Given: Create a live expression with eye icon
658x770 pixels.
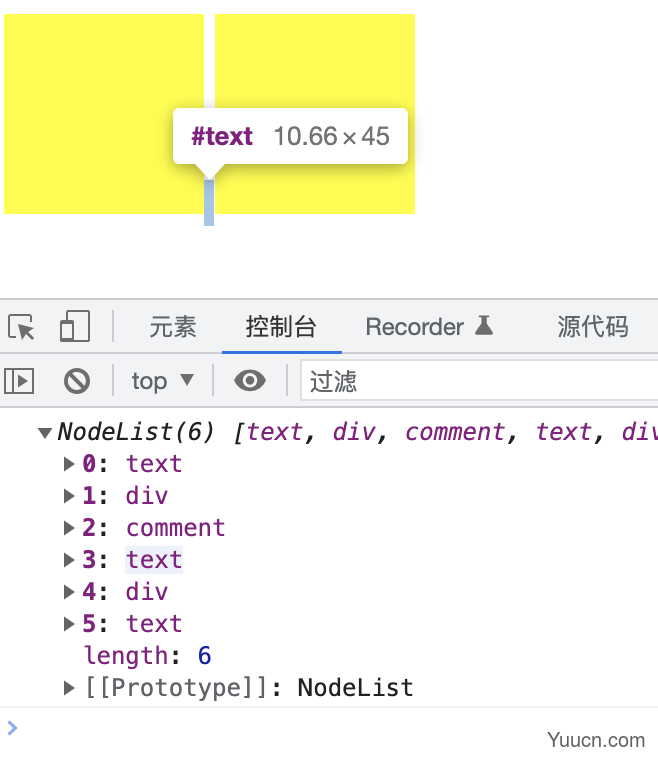Looking at the screenshot, I should [x=250, y=381].
